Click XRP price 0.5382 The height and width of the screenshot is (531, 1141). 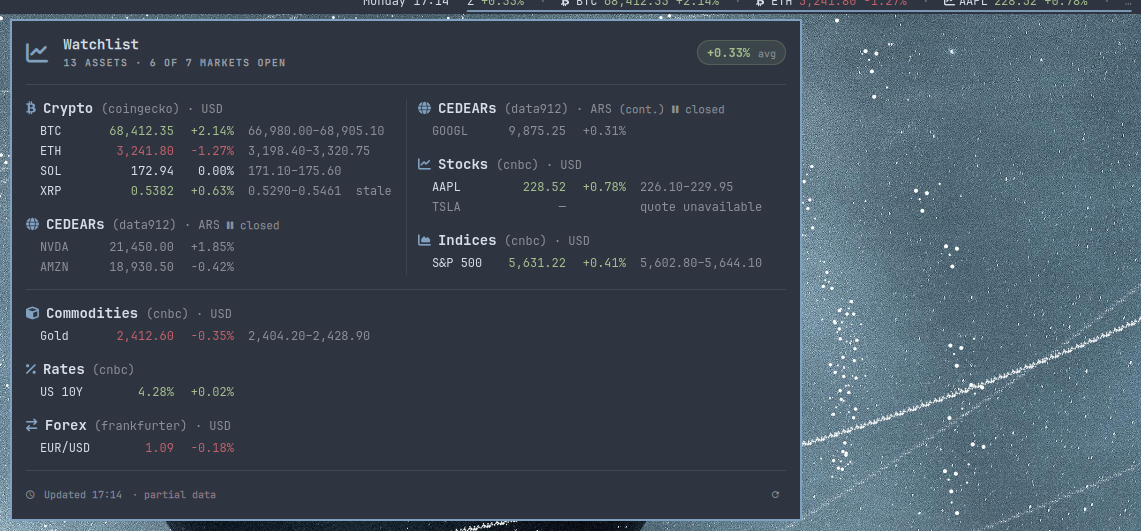tap(152, 191)
